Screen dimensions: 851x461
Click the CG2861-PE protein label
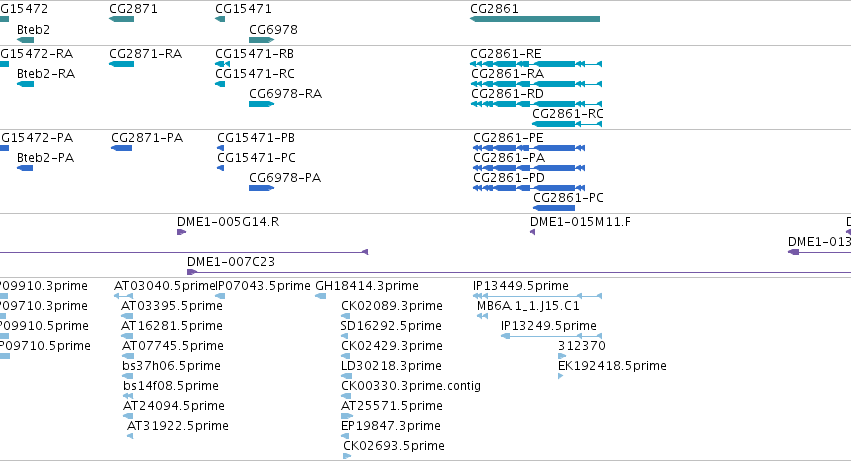[x=509, y=138]
